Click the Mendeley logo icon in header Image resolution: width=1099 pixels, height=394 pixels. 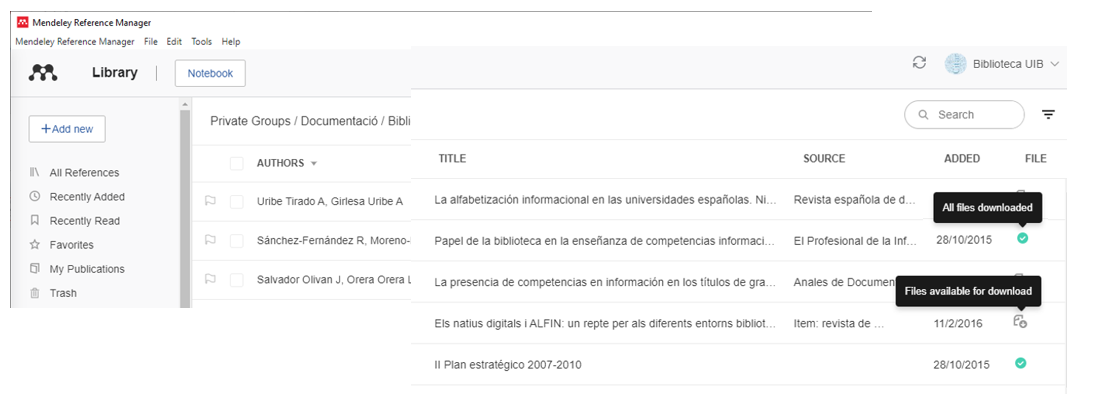(43, 73)
